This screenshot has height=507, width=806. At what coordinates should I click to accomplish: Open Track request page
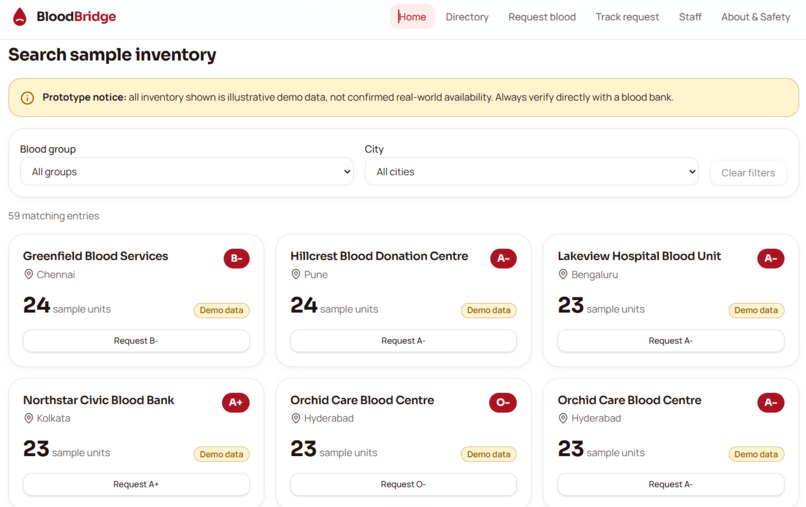pos(627,17)
